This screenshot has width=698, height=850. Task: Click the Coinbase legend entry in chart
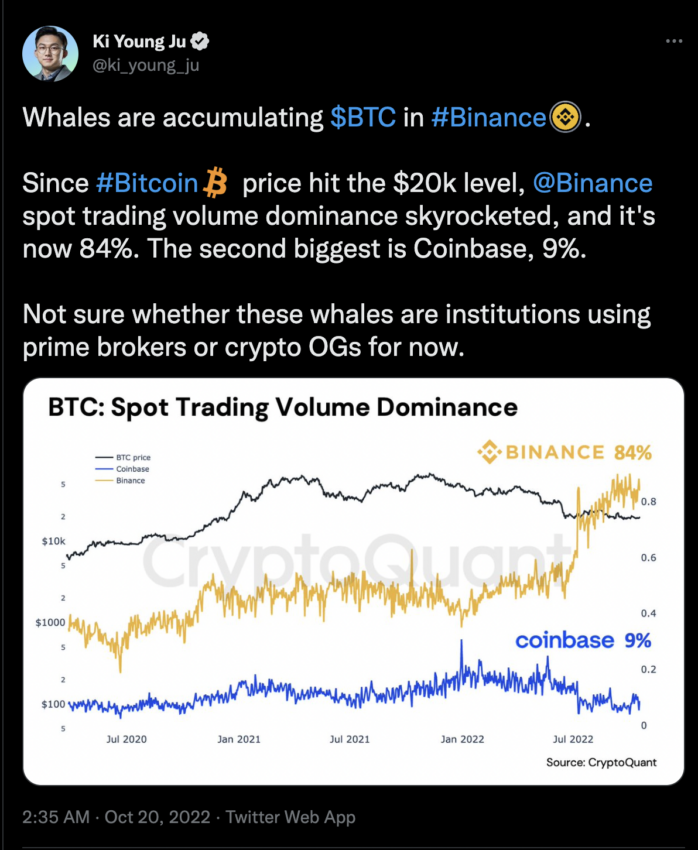click(122, 469)
